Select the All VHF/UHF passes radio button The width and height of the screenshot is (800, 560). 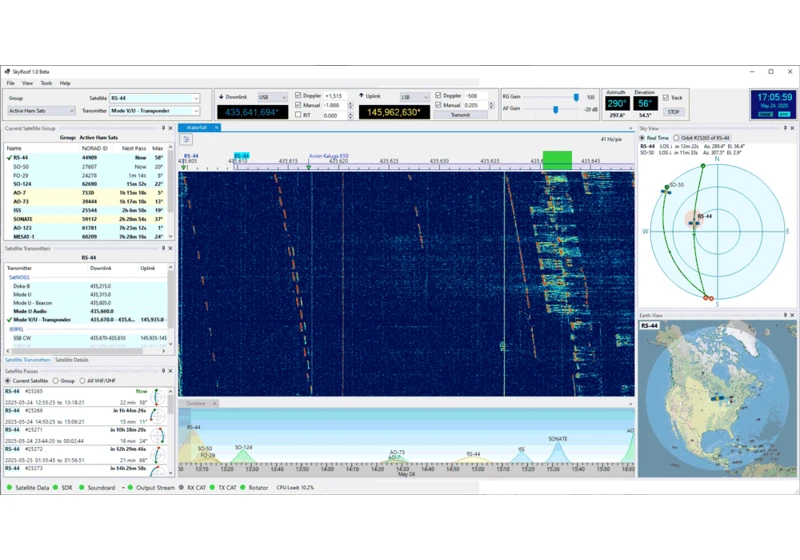pyautogui.click(x=82, y=380)
